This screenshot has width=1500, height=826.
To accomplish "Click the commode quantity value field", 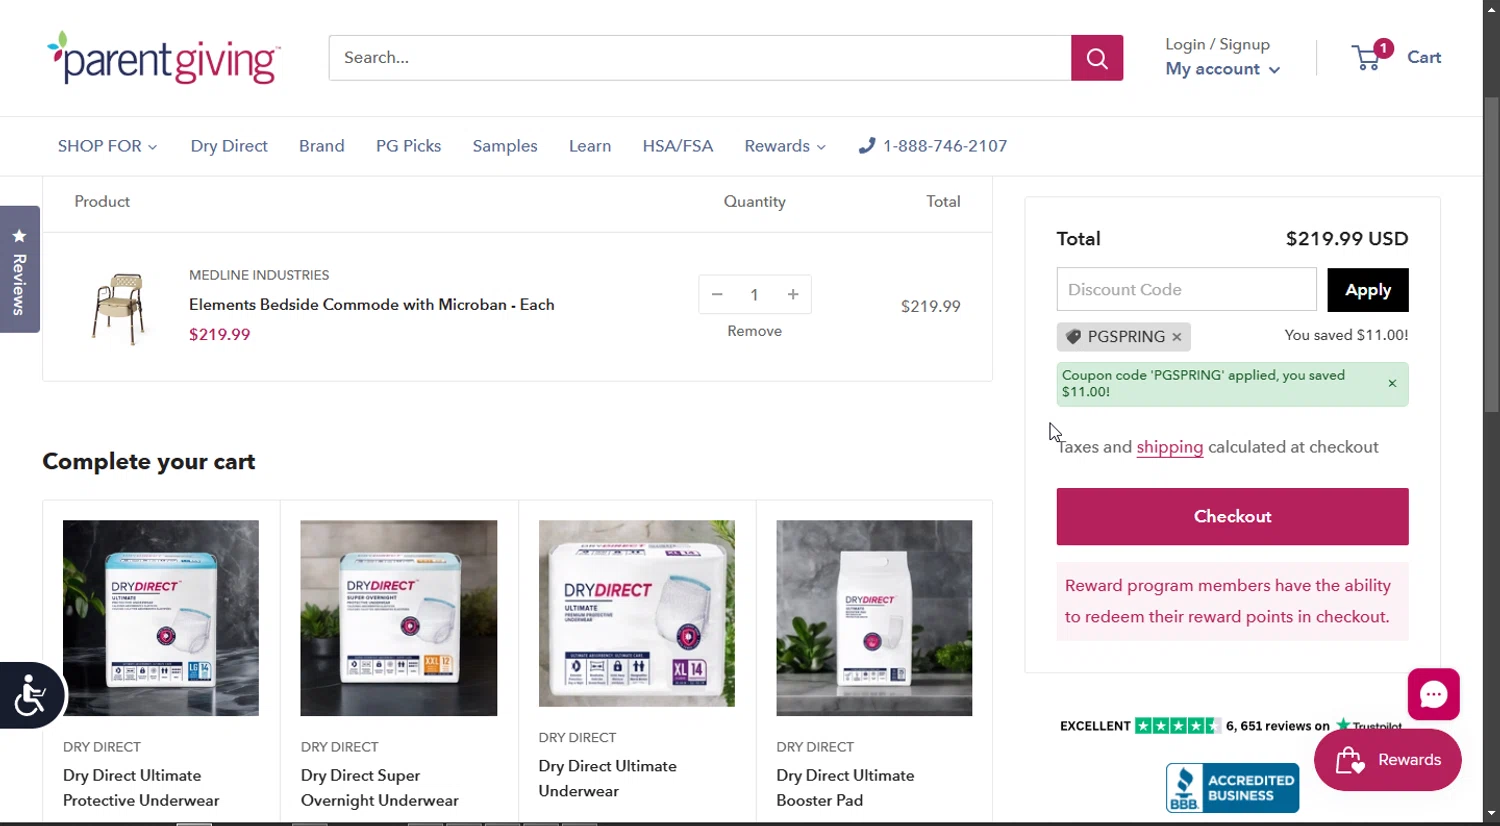I will tap(755, 294).
